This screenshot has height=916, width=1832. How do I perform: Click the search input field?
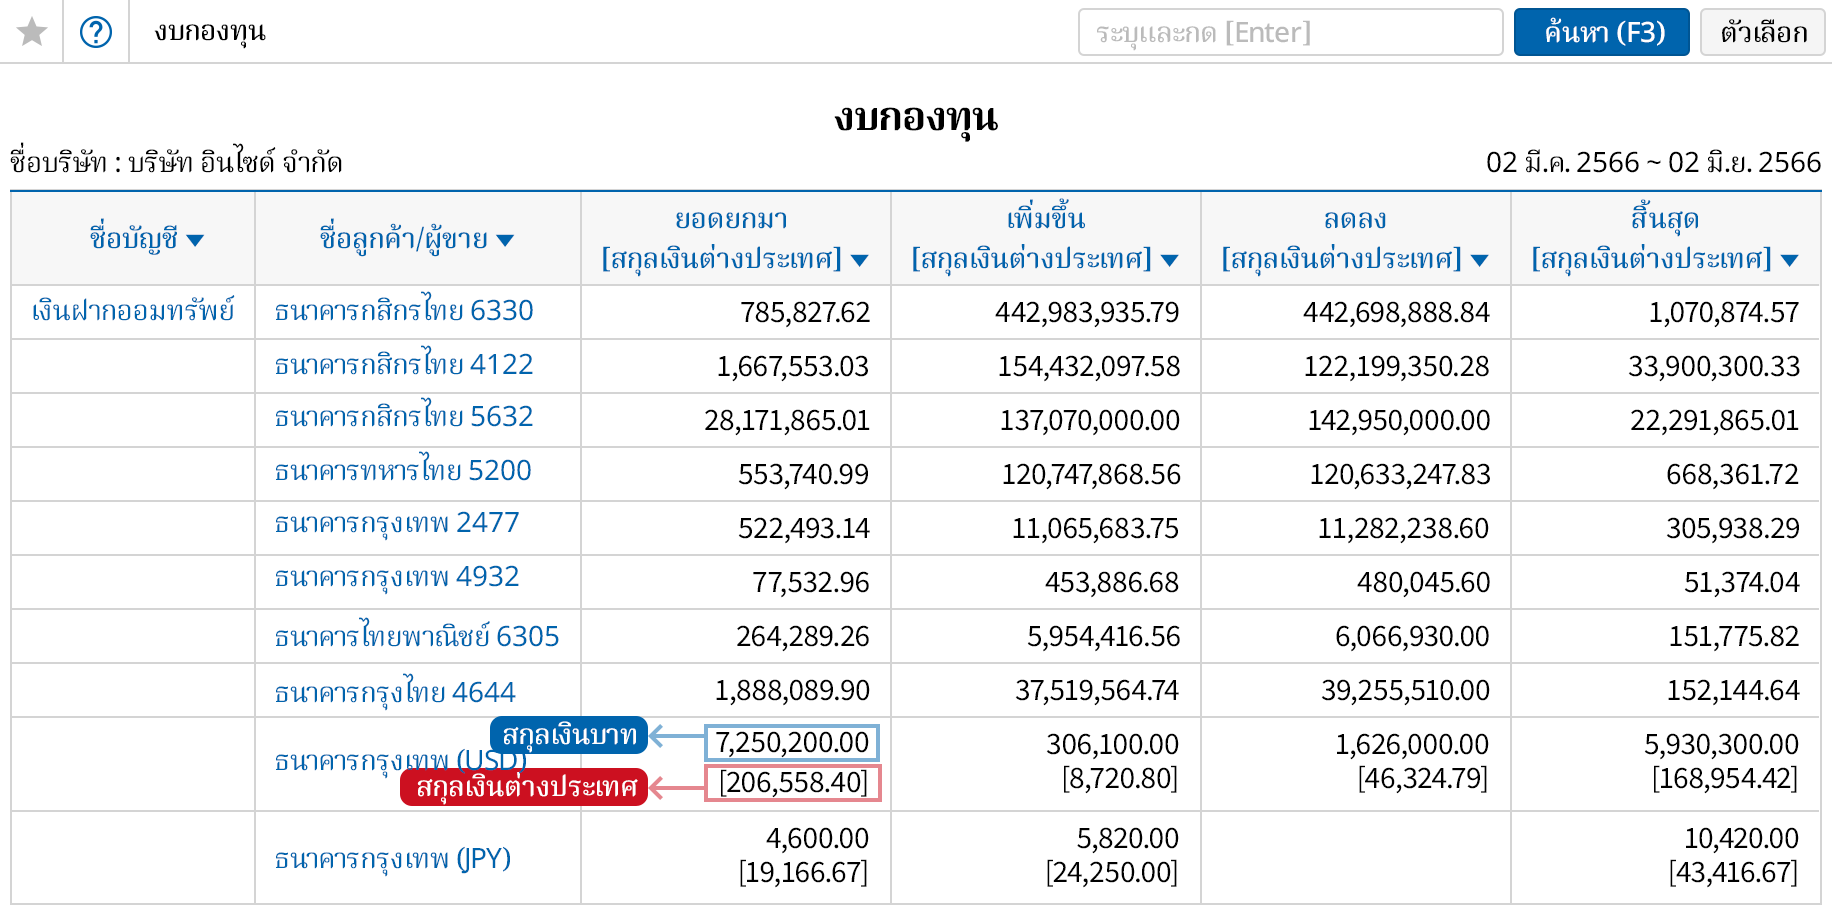click(x=1289, y=32)
